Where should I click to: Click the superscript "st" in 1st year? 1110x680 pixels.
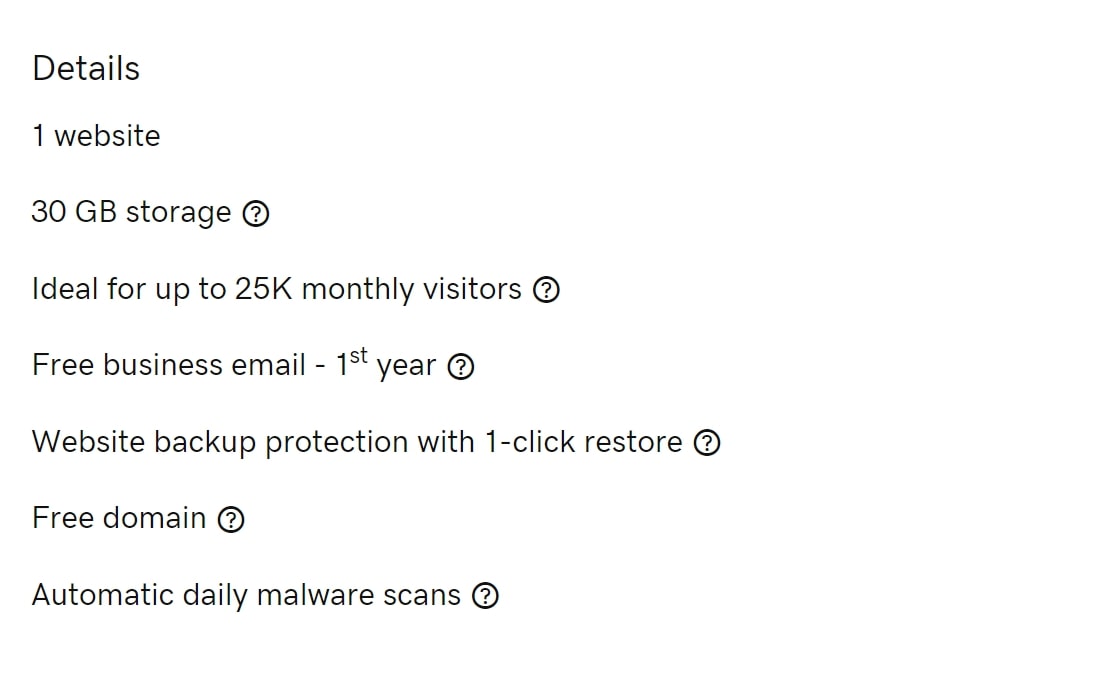tap(359, 355)
